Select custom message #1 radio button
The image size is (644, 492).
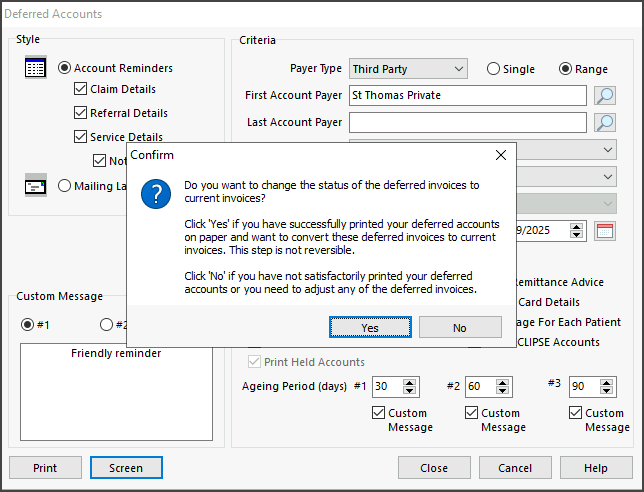coord(28,324)
